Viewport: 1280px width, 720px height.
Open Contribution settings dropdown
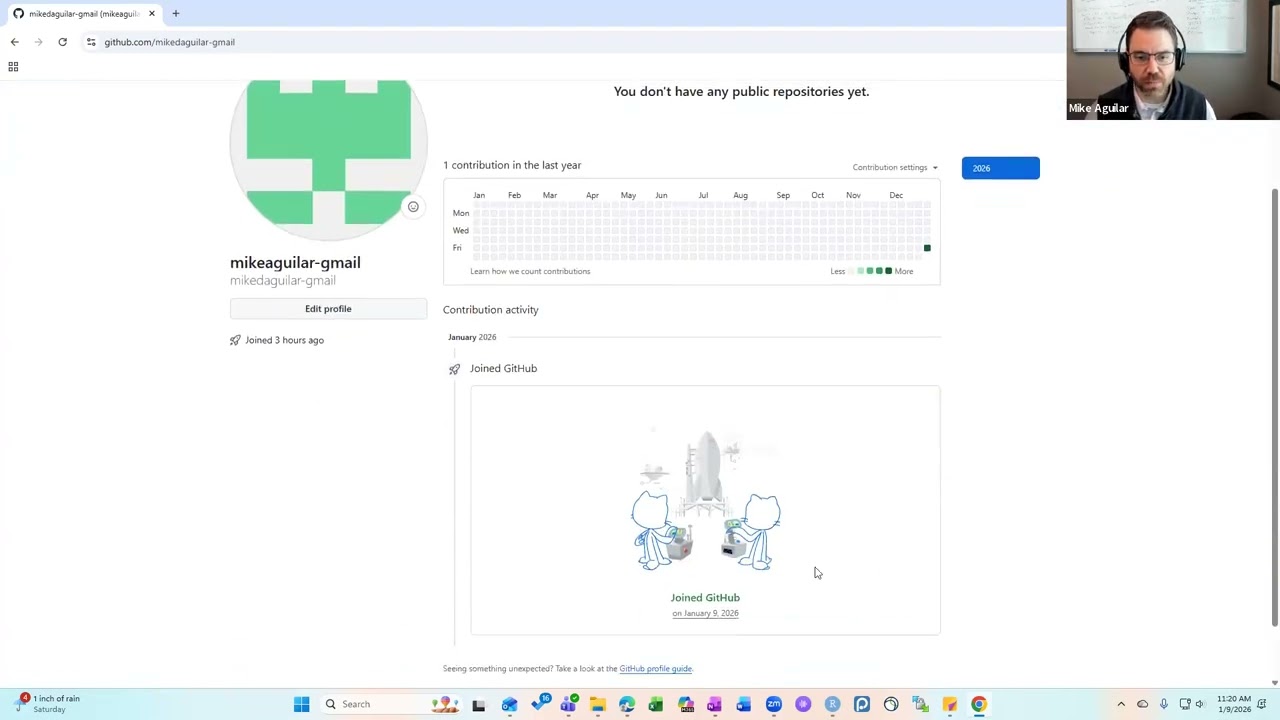click(x=895, y=167)
